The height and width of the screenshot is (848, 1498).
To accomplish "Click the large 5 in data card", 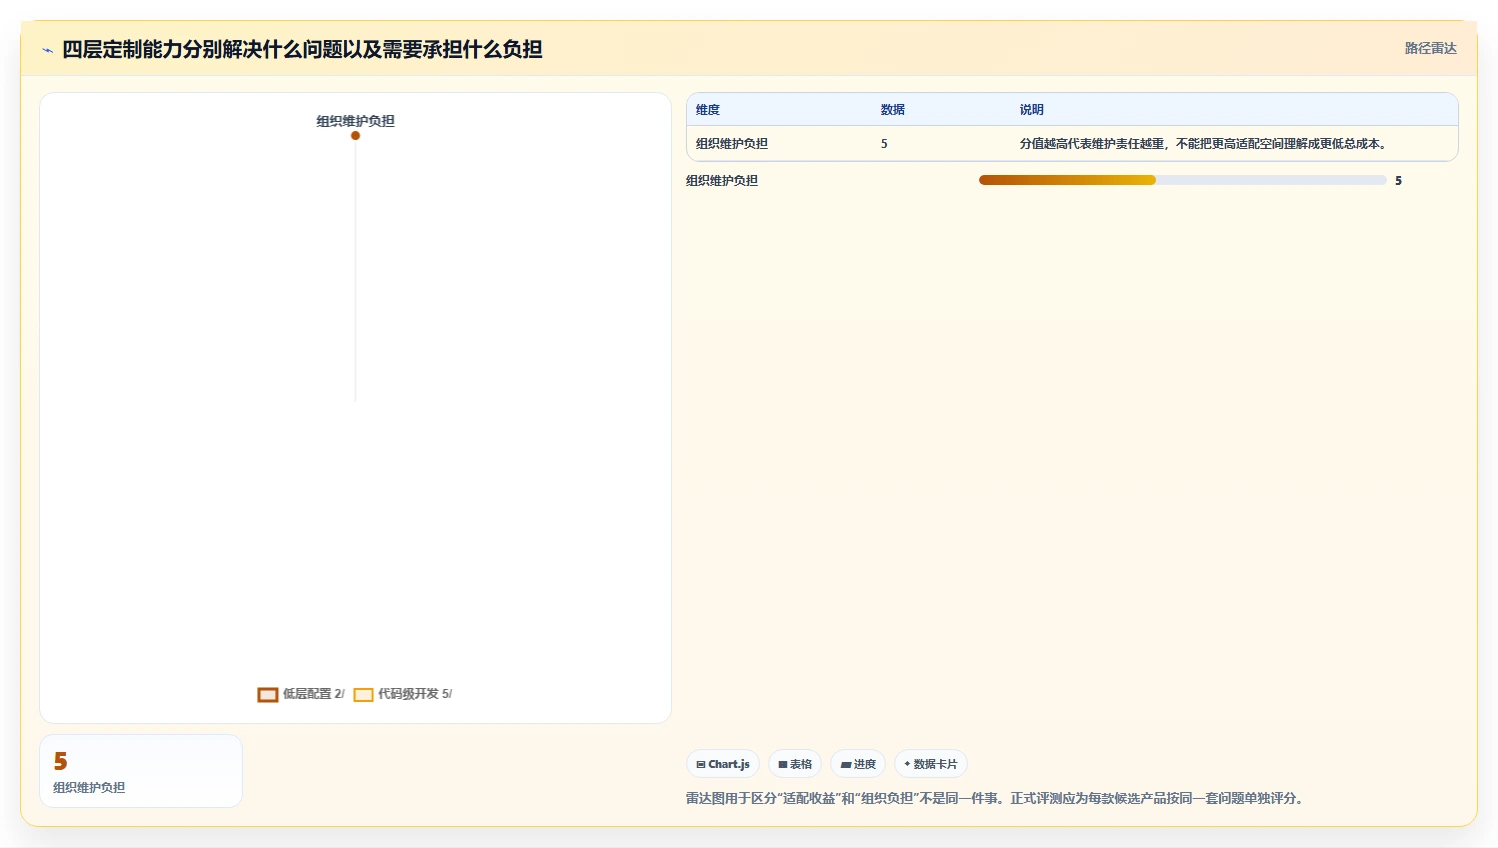I will click(x=60, y=761).
